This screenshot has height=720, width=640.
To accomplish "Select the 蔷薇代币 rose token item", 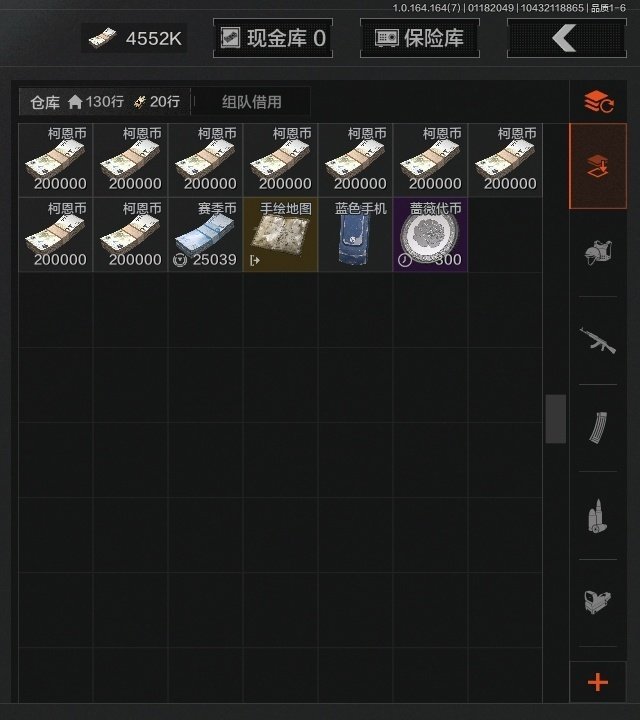I will pyautogui.click(x=430, y=235).
